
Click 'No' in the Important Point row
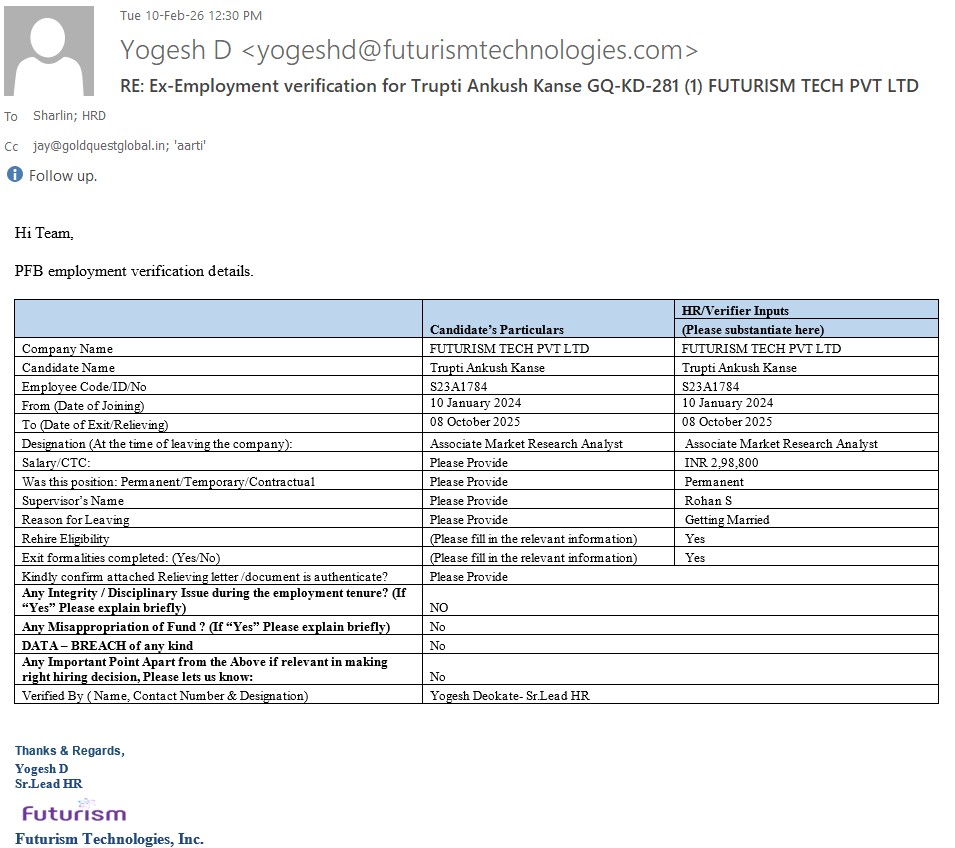coord(437,676)
